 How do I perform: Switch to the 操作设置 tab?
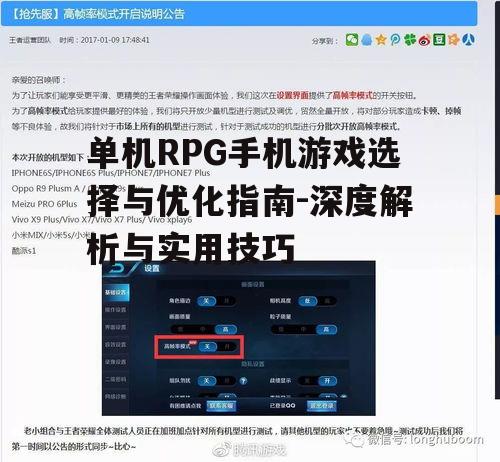[116, 310]
